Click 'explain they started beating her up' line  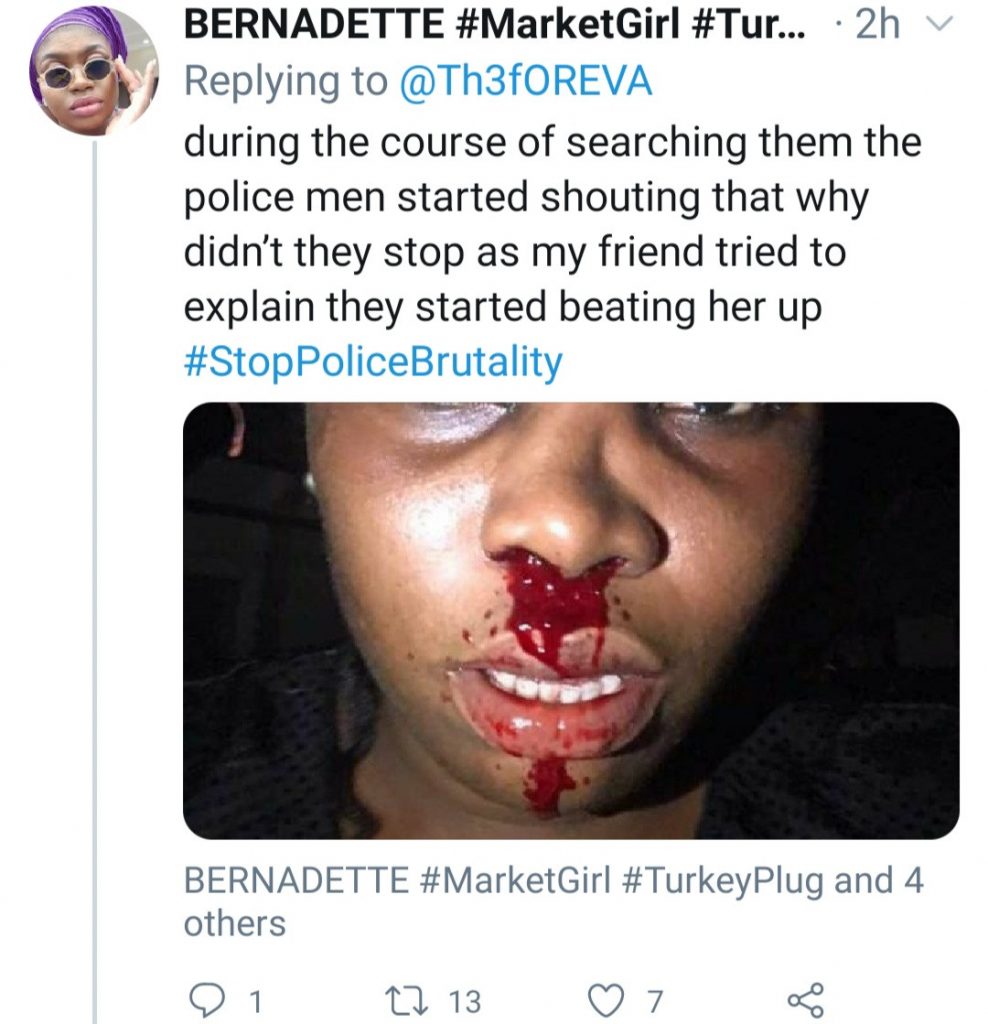502,307
